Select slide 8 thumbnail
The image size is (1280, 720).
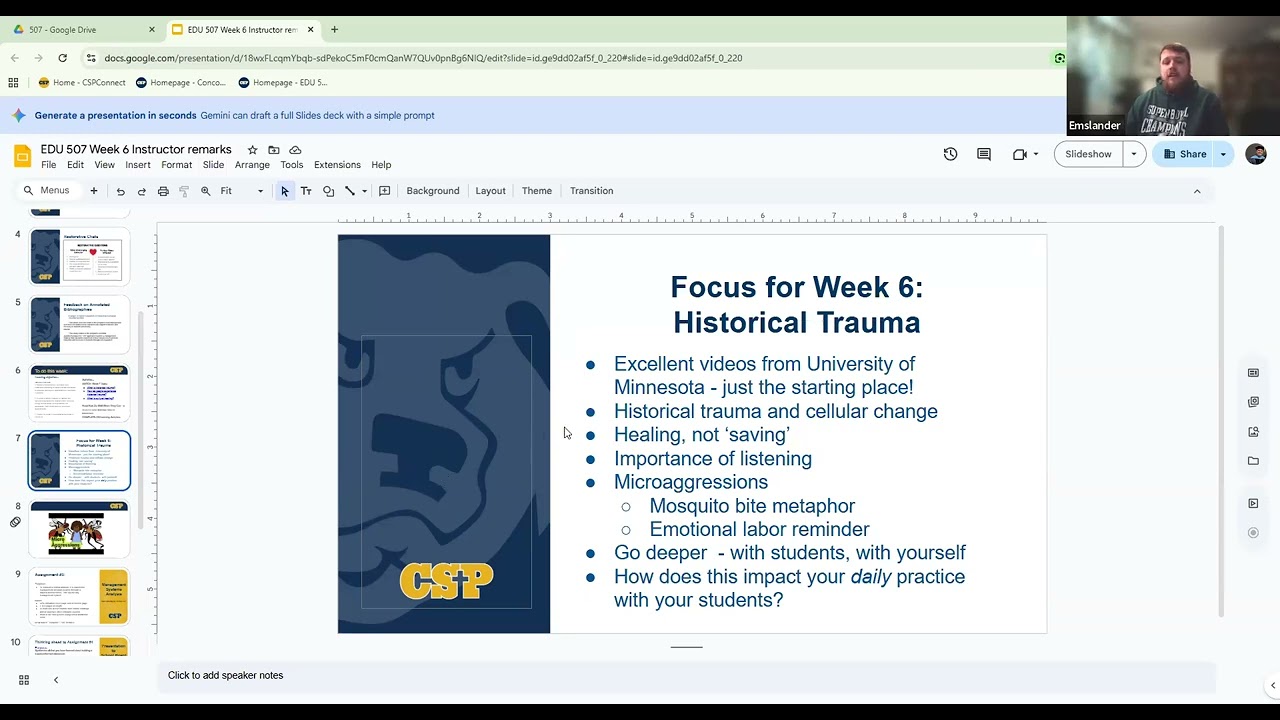(79, 529)
